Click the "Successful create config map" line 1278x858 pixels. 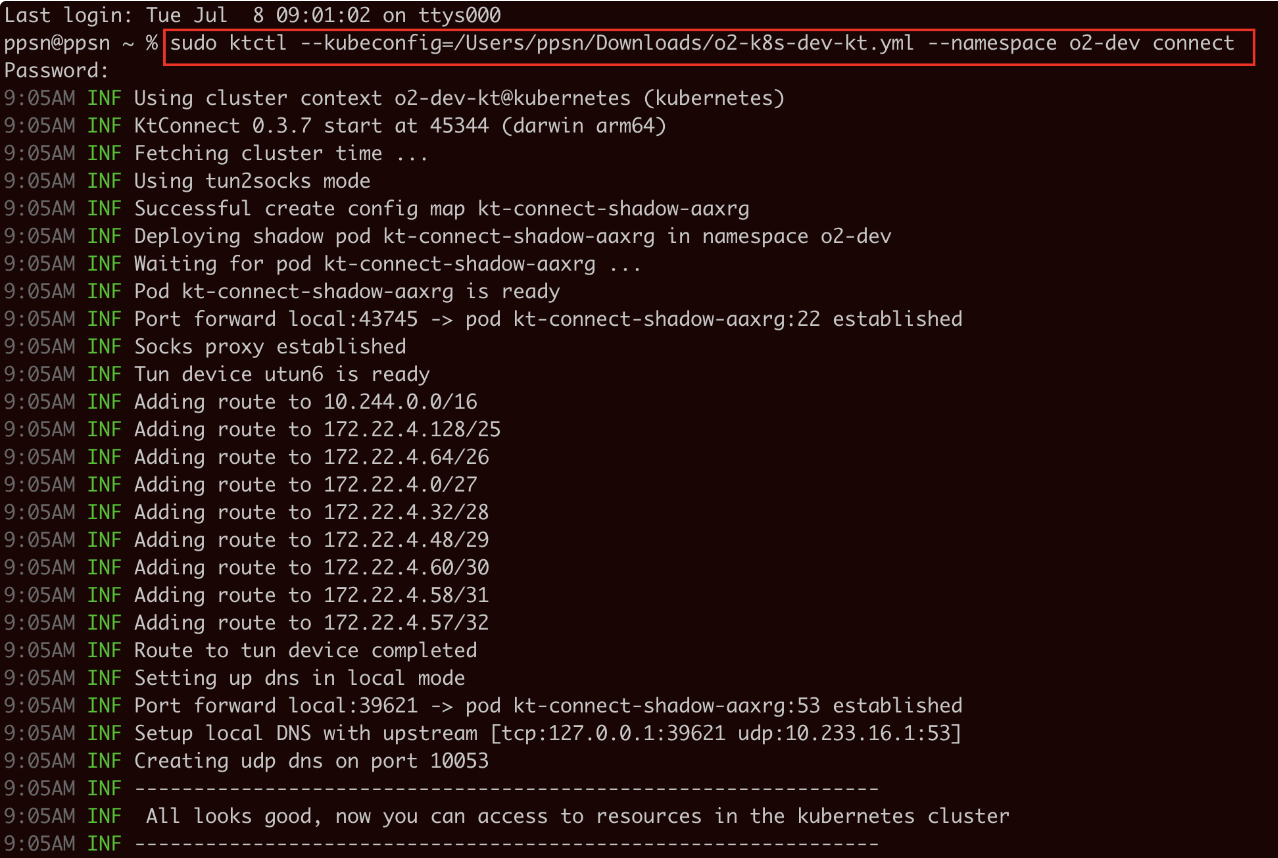tap(441, 209)
